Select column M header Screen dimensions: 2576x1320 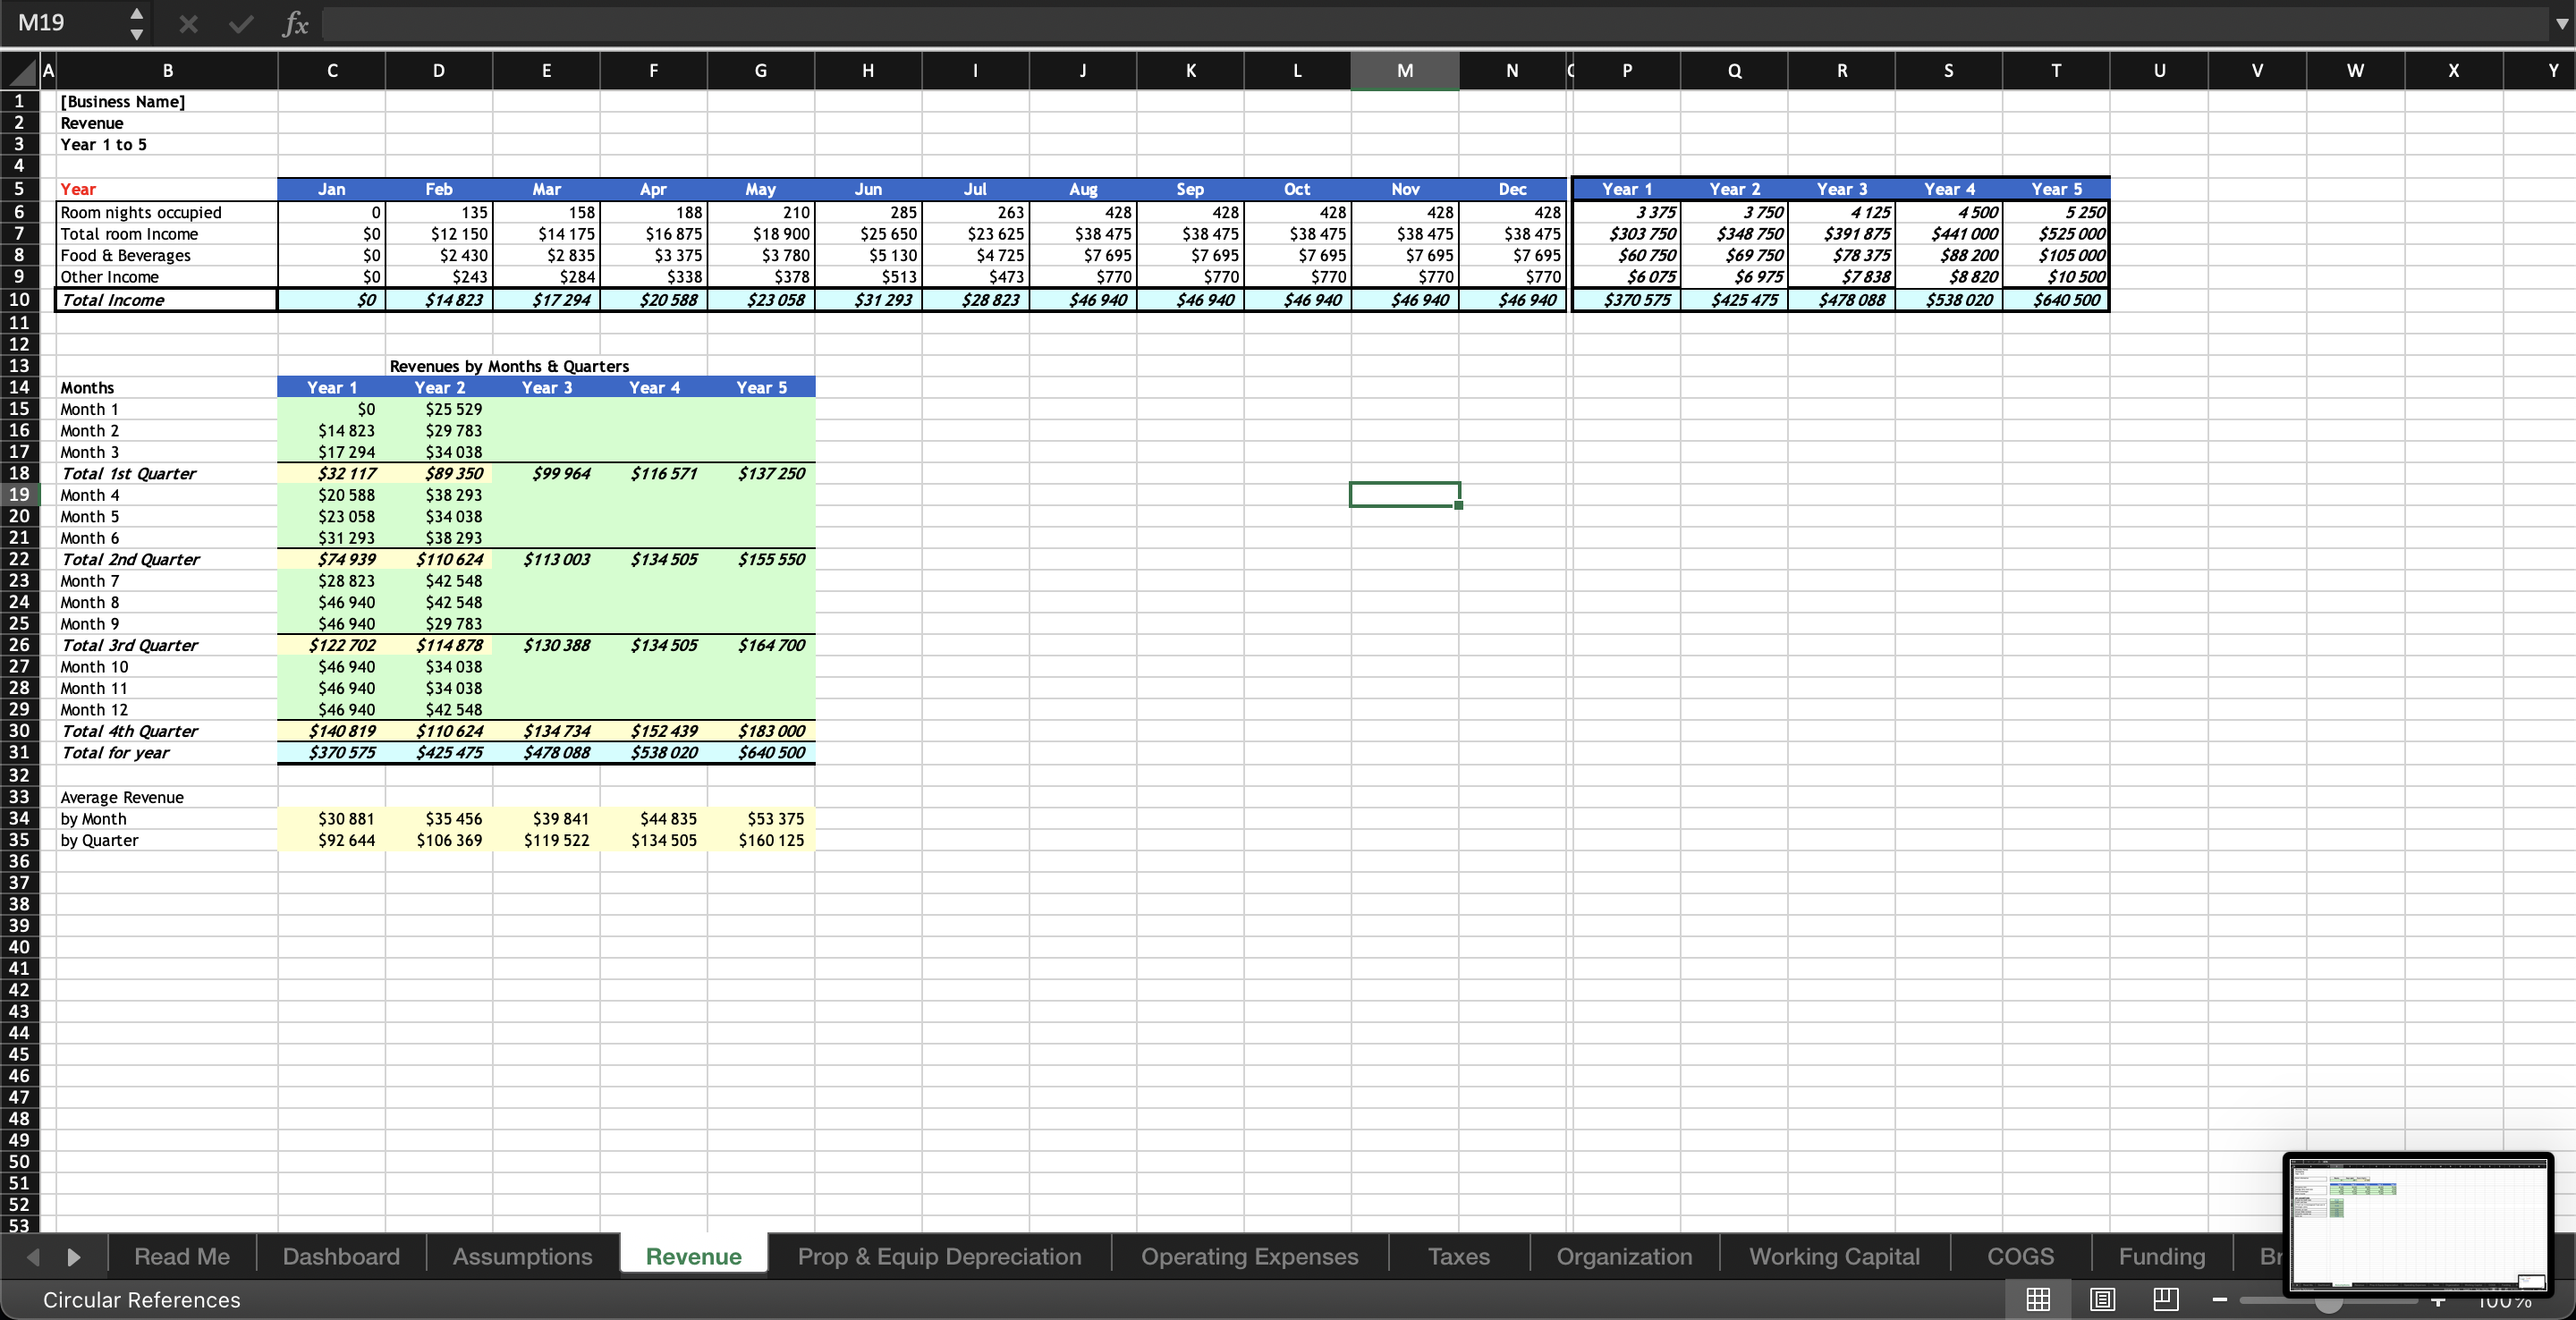pyautogui.click(x=1404, y=71)
